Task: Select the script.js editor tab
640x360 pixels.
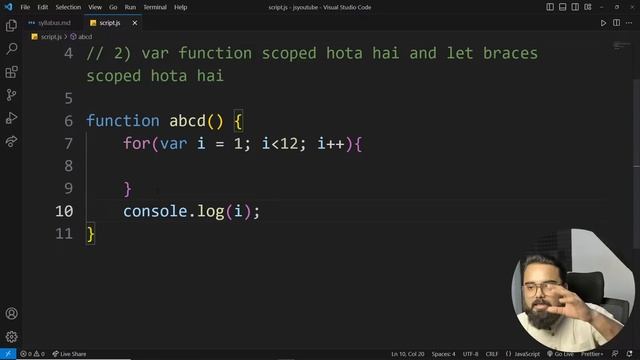Action: (x=110, y=23)
